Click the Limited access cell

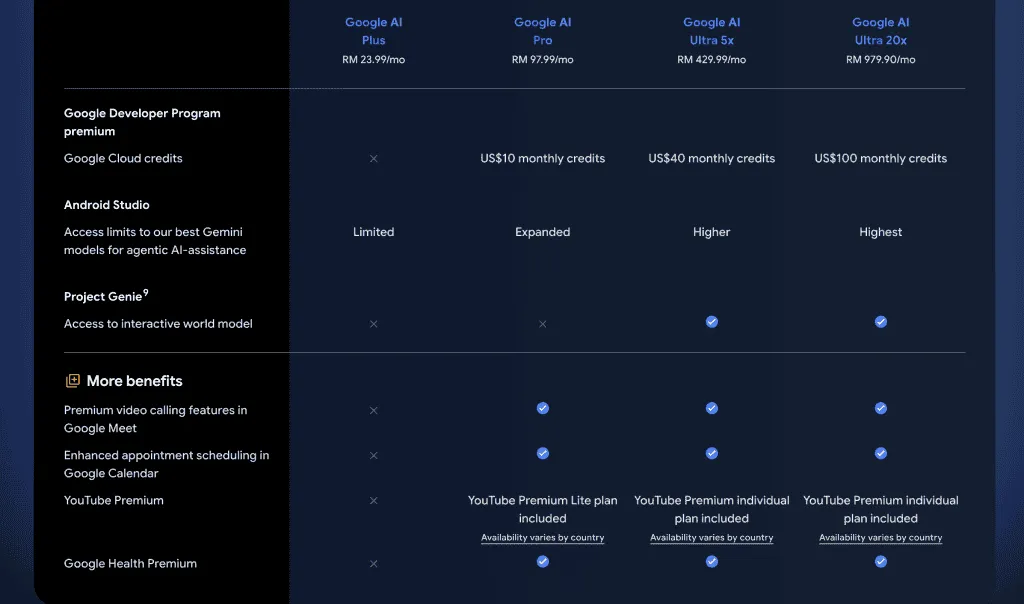point(374,232)
